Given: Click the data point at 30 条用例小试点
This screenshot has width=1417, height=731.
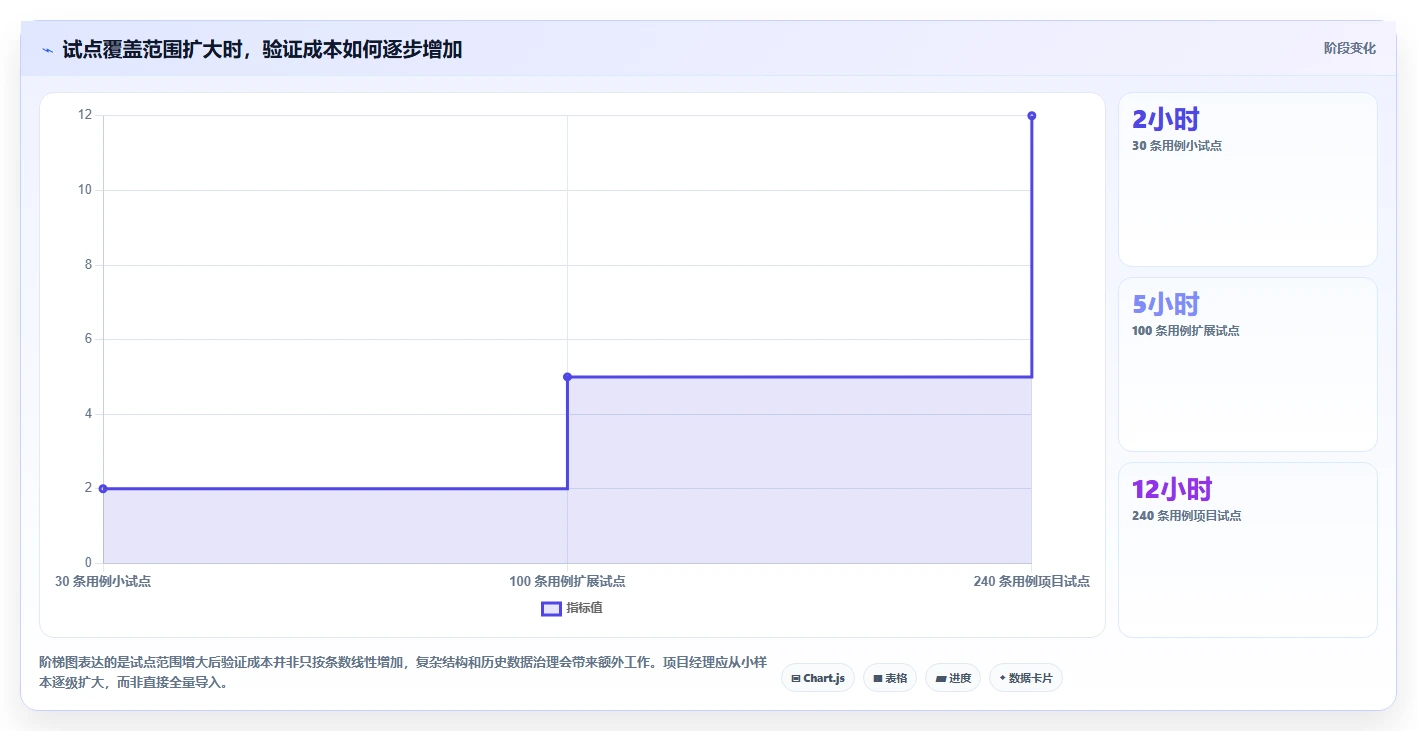Looking at the screenshot, I should tap(103, 488).
